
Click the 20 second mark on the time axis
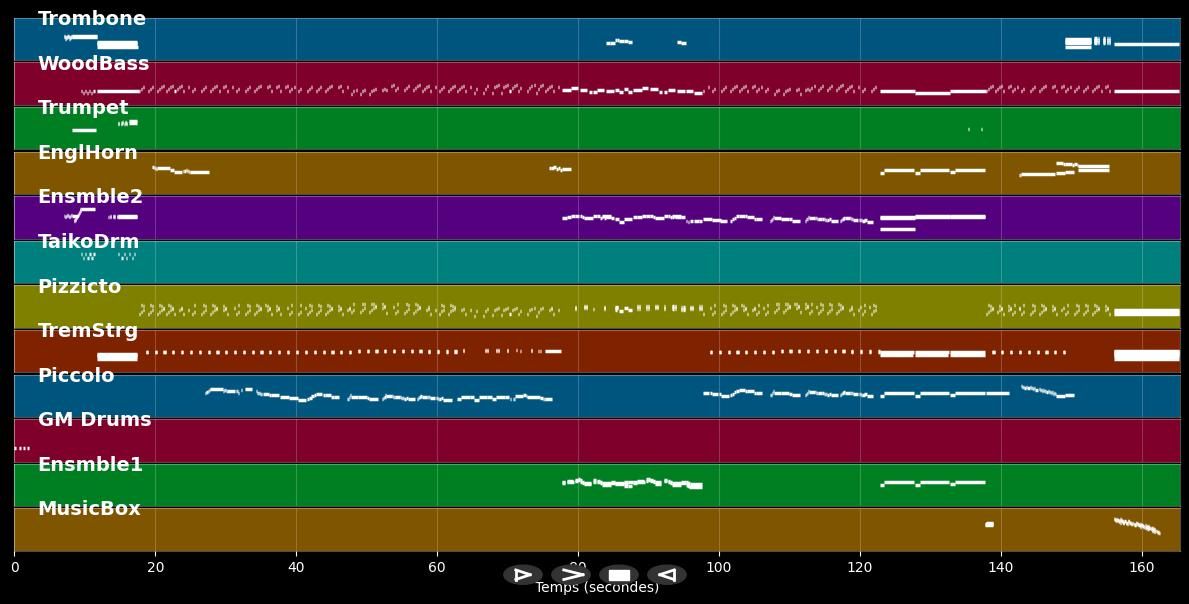[154, 566]
